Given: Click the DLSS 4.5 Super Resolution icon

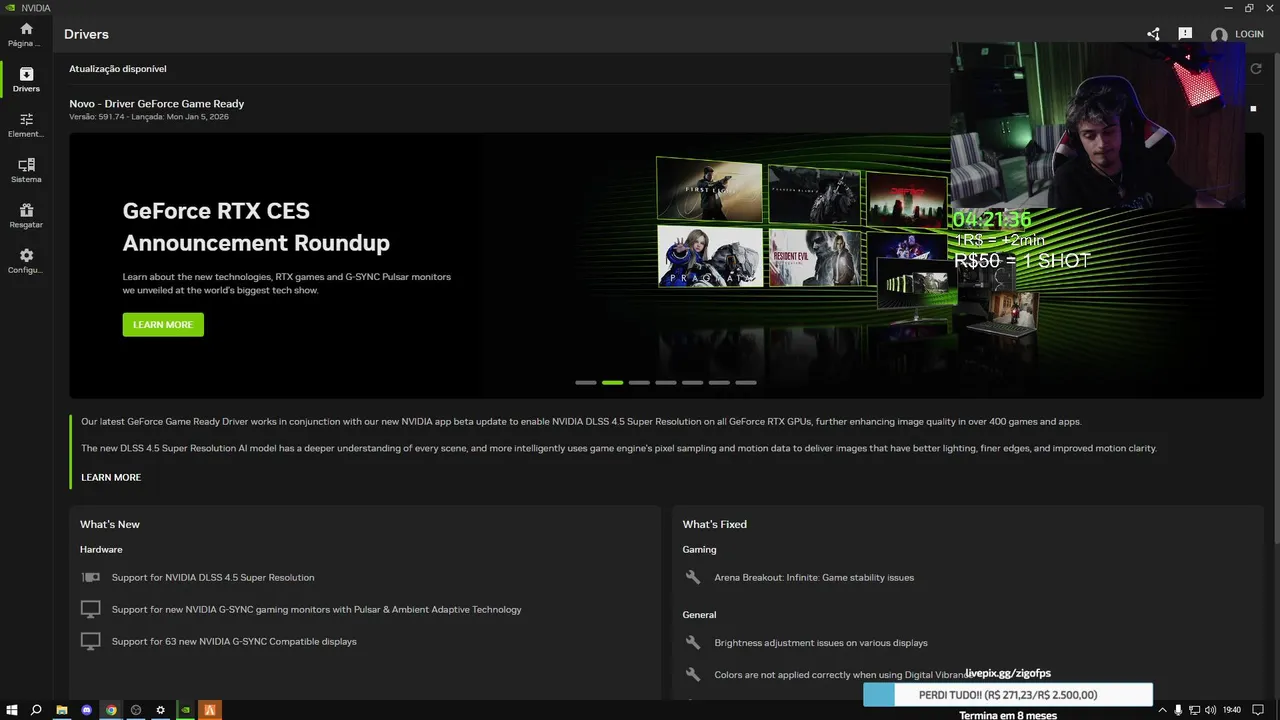Looking at the screenshot, I should (91, 577).
